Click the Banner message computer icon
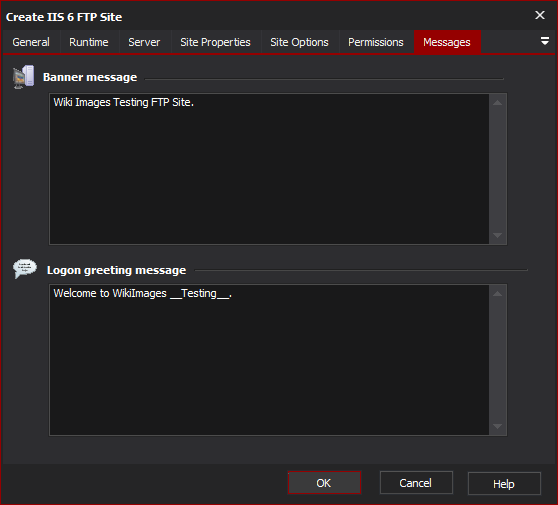Viewport: 558px width, 505px height. click(x=23, y=77)
